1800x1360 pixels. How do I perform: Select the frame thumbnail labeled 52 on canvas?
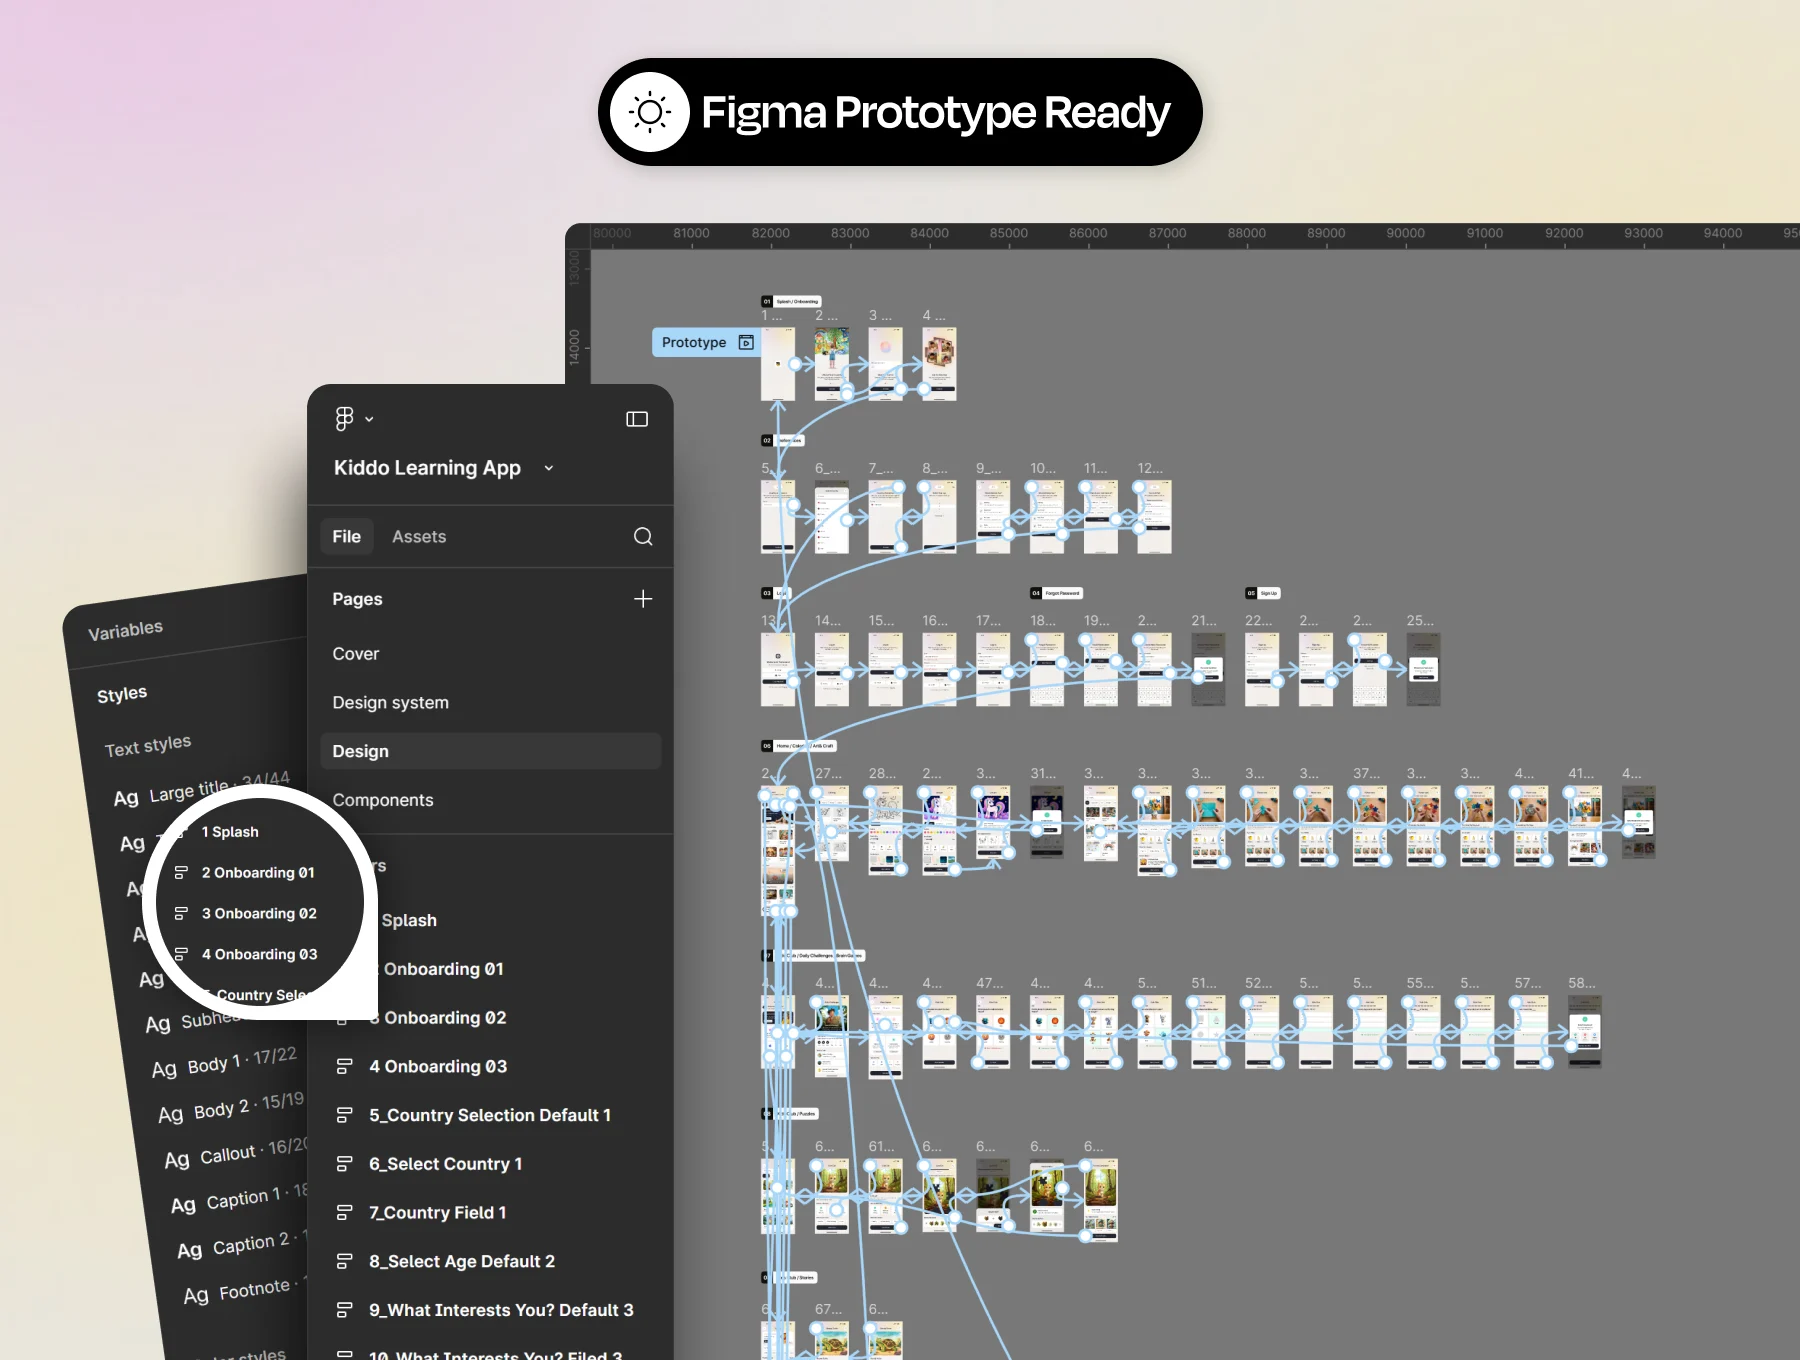coord(1262,1033)
